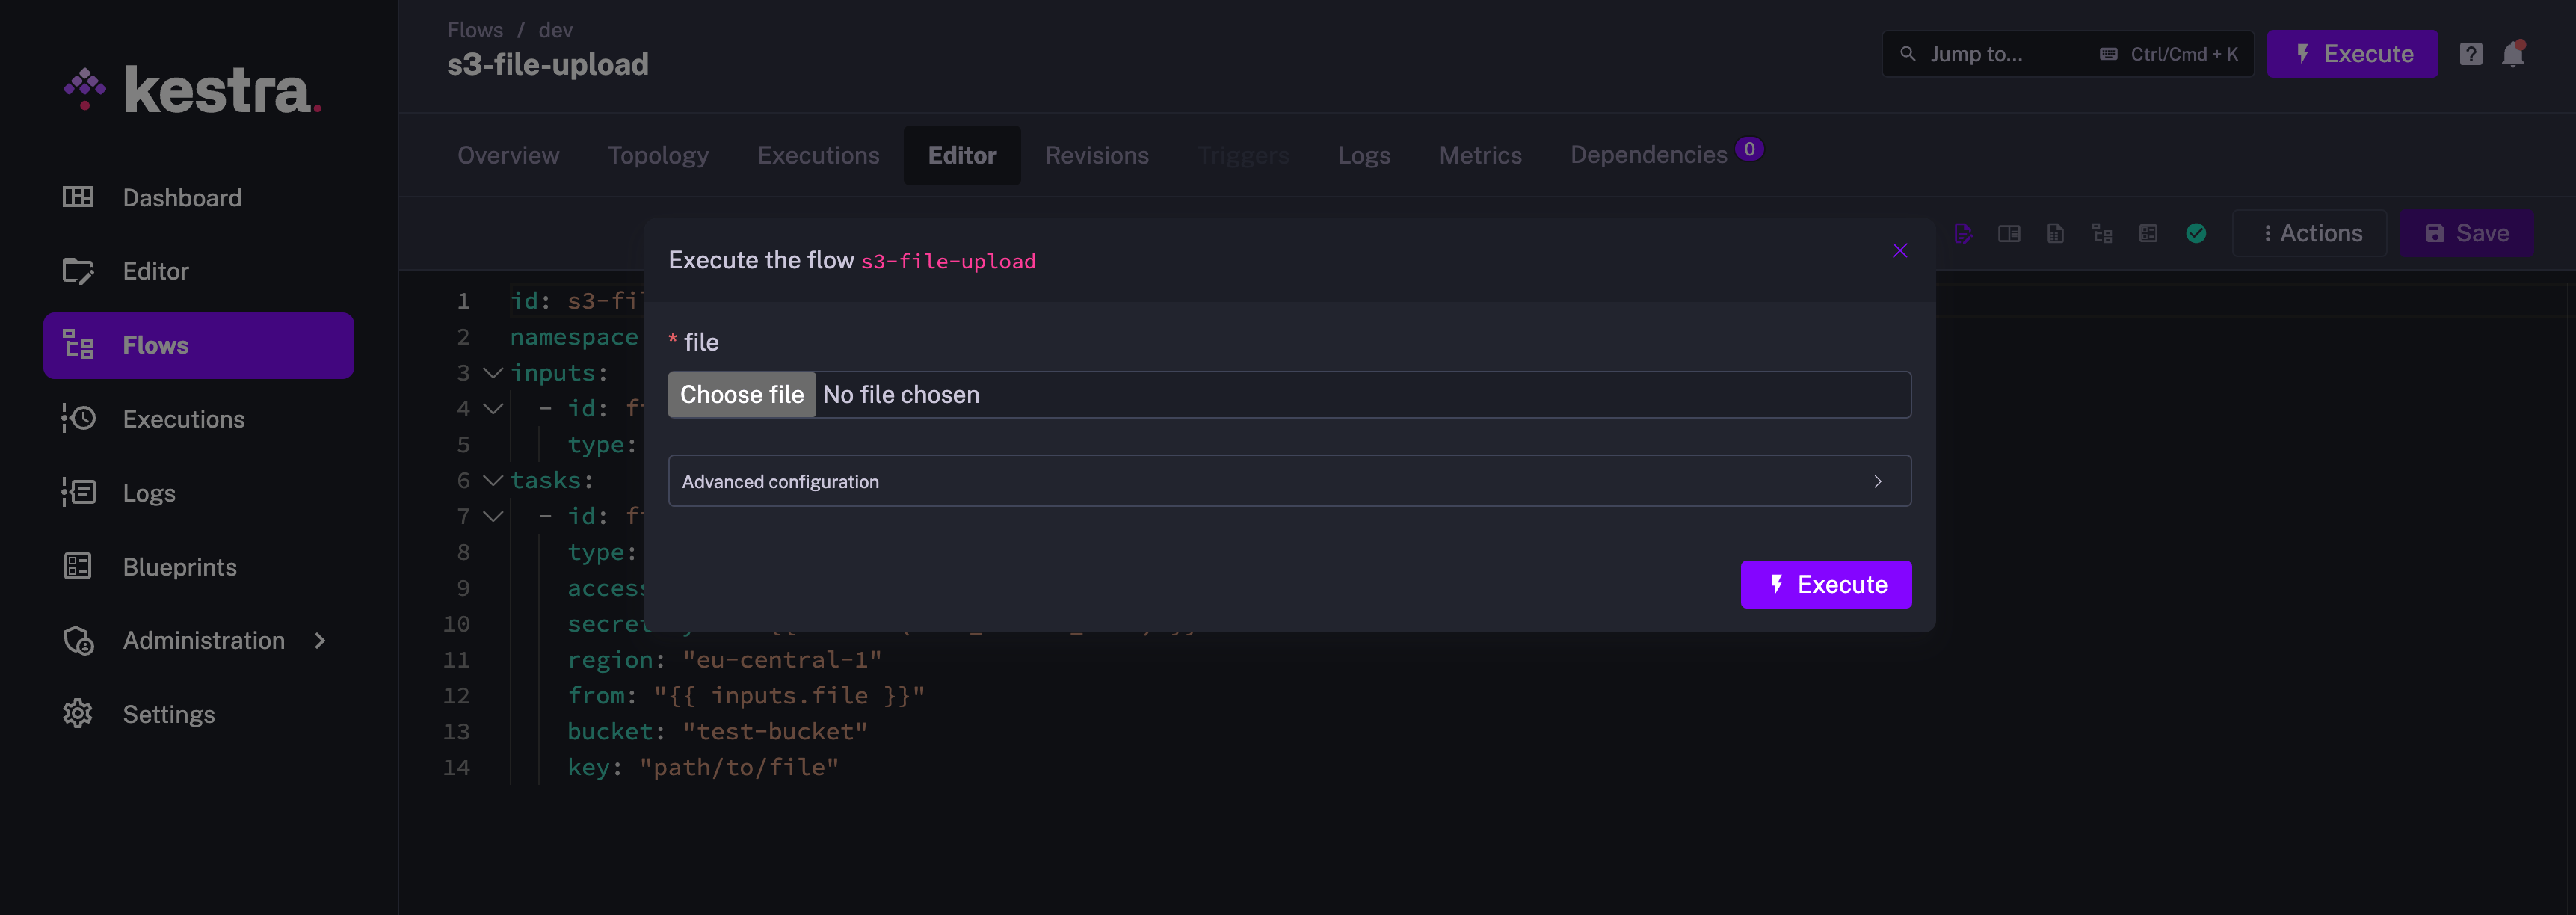Click the Choose file button

tap(741, 395)
